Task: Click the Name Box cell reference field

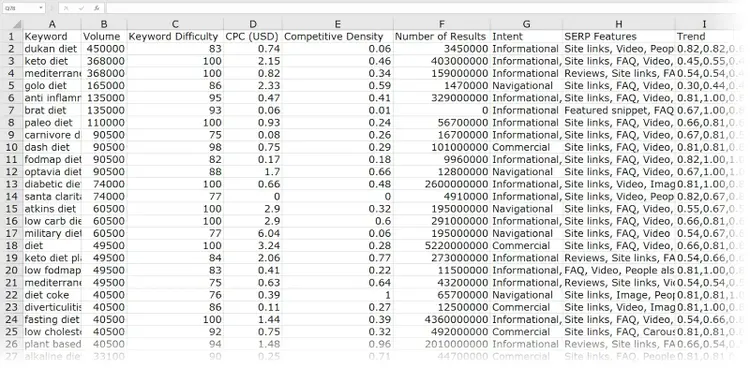Action: click(19, 8)
